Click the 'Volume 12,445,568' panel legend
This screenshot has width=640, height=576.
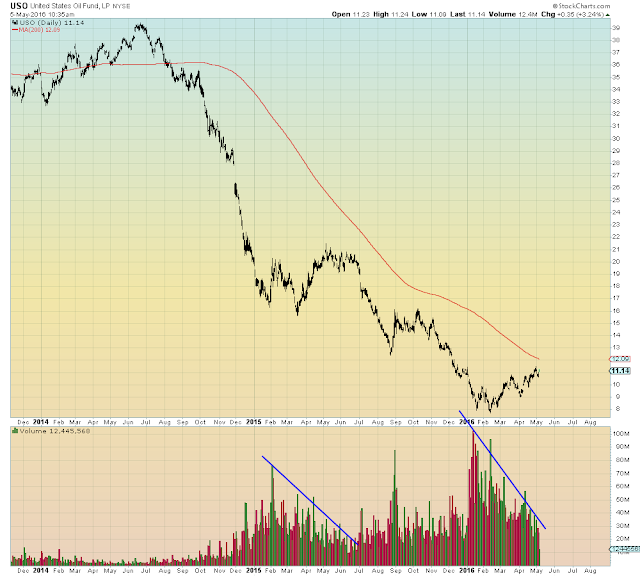[55, 431]
